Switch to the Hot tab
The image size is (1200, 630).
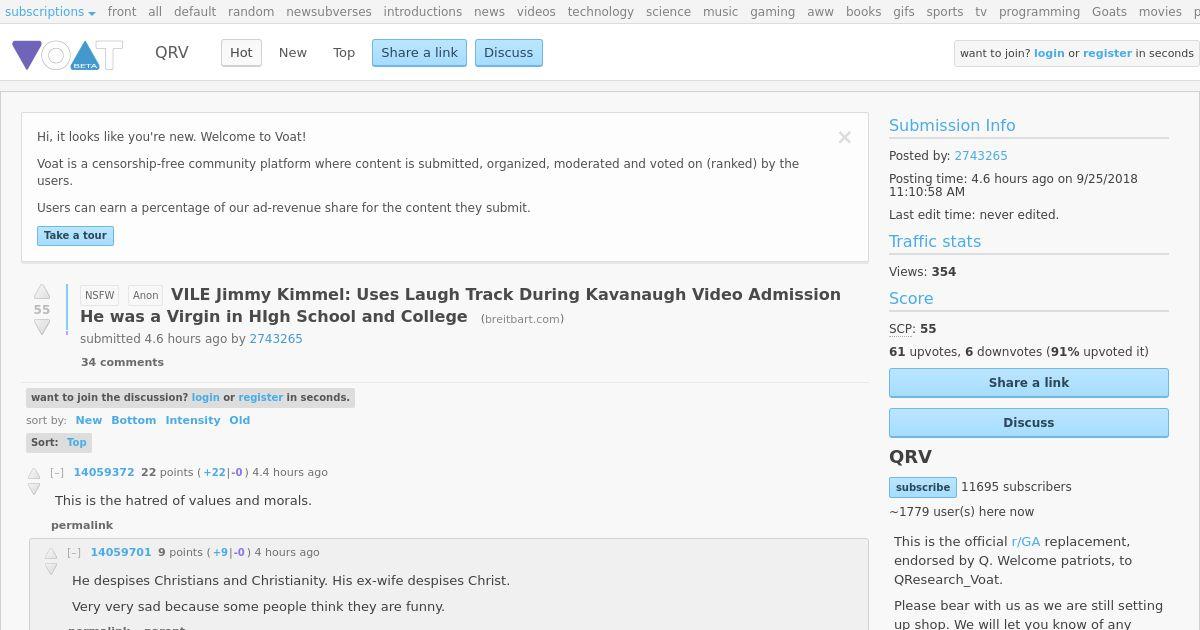tap(241, 53)
